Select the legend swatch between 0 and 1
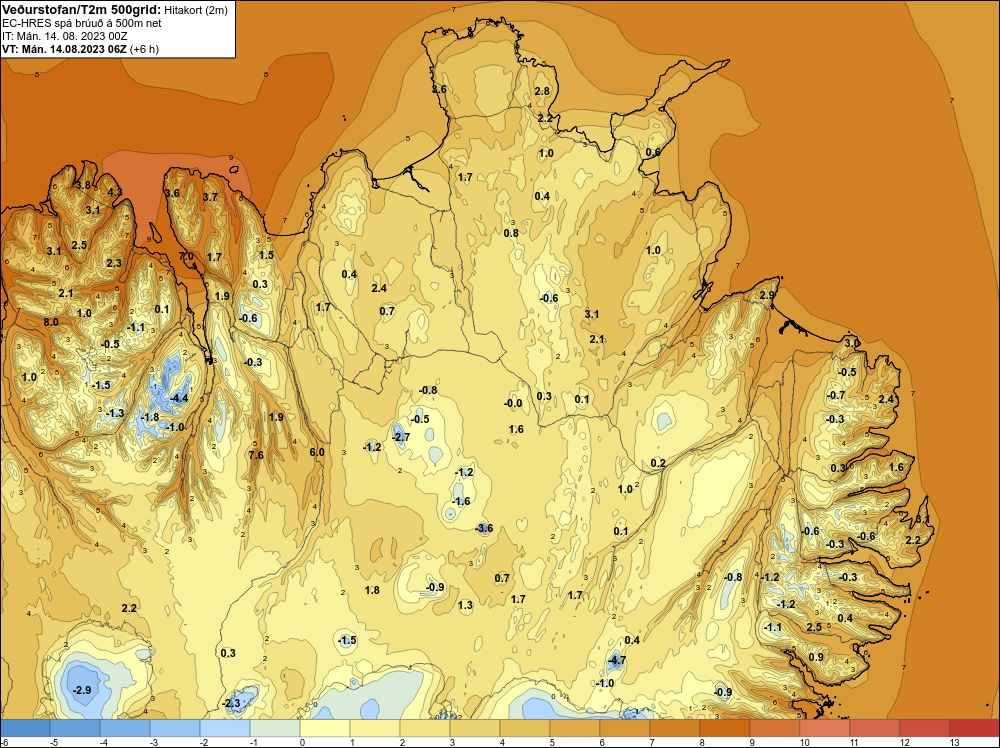 325,728
